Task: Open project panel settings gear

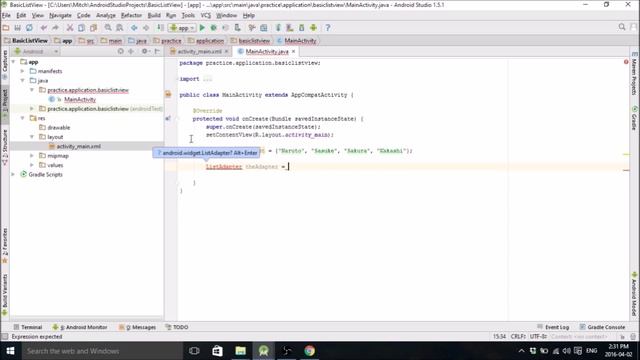Action: 144,51
